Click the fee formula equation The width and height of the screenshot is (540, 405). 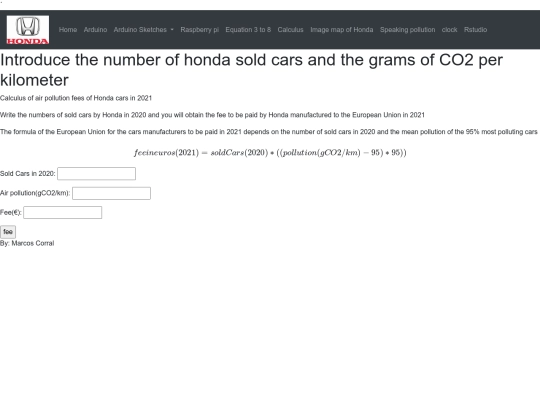point(270,153)
